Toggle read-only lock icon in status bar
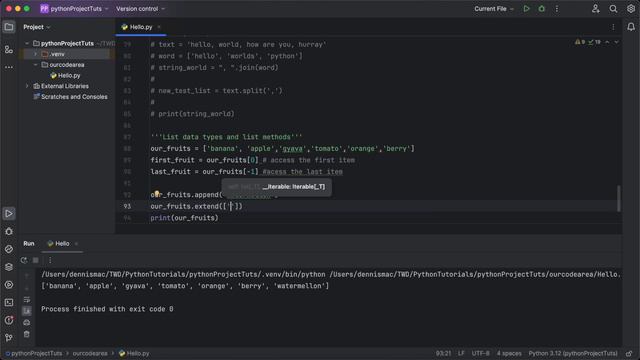The height and width of the screenshot is (360, 640). [x=629, y=353]
